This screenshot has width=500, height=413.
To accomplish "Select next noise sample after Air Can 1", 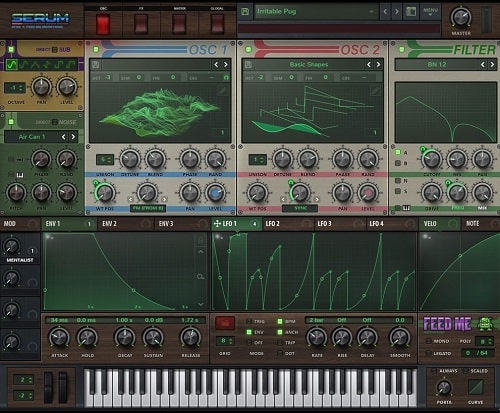I will point(73,137).
